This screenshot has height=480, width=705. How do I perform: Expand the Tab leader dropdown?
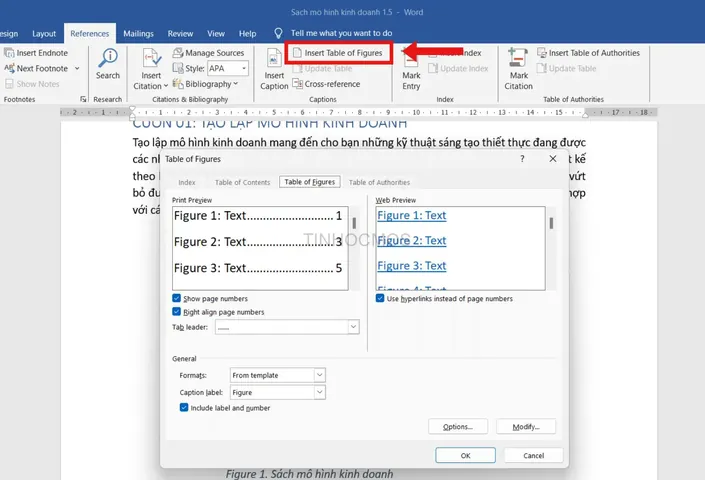[353, 327]
